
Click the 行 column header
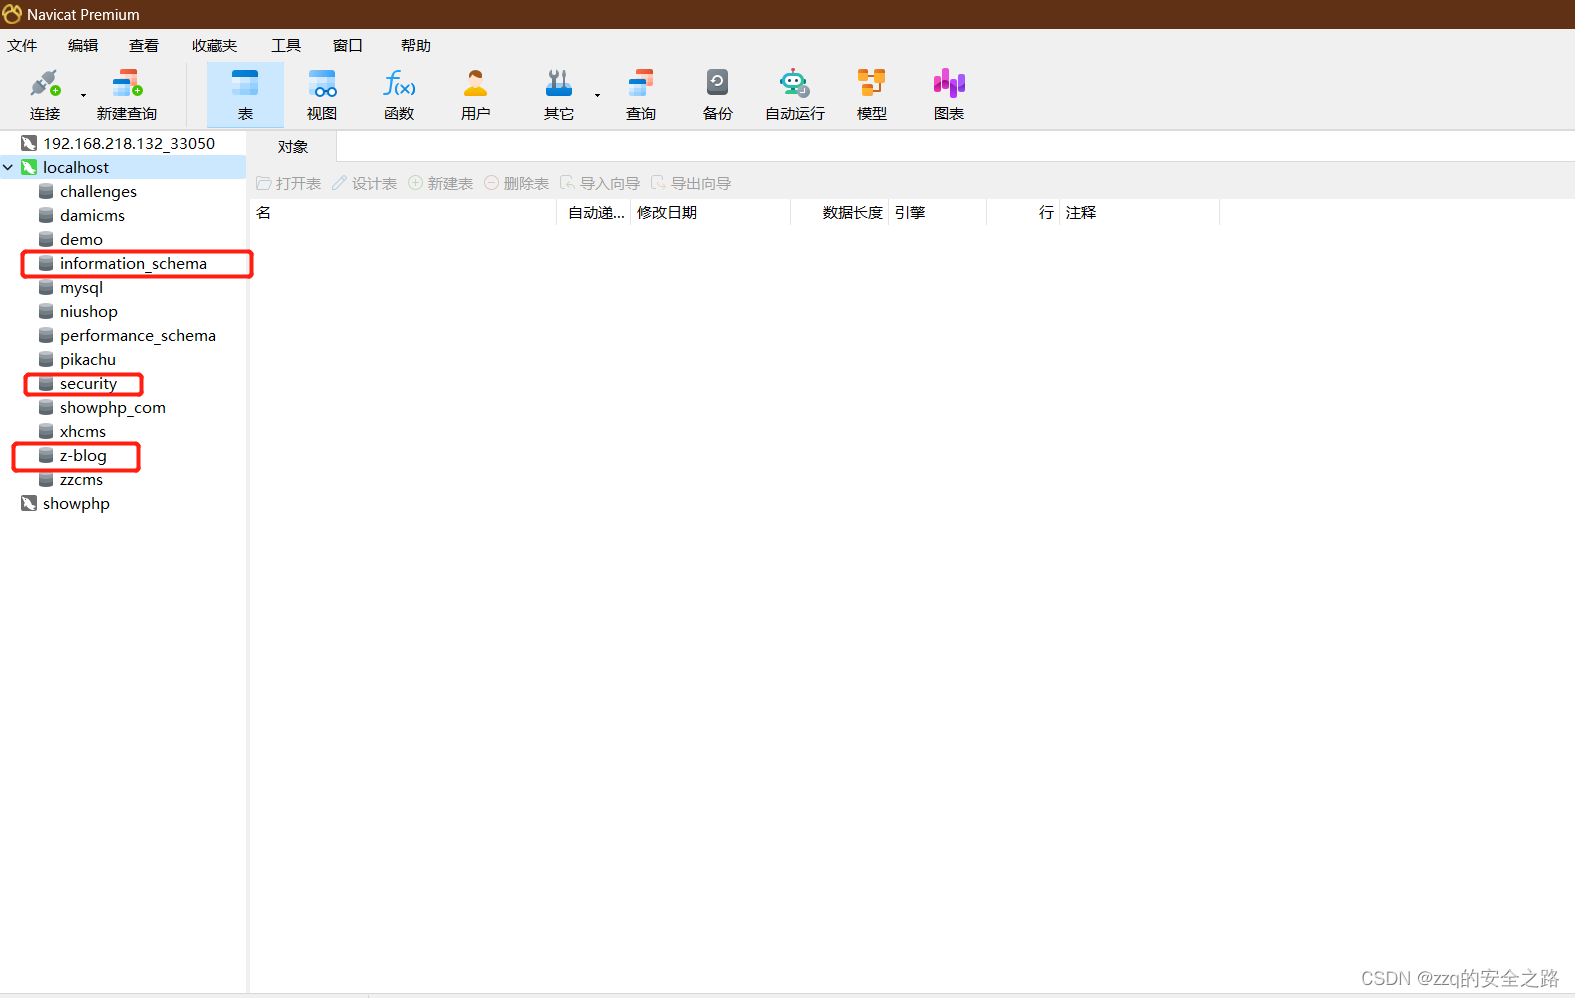(x=1023, y=212)
